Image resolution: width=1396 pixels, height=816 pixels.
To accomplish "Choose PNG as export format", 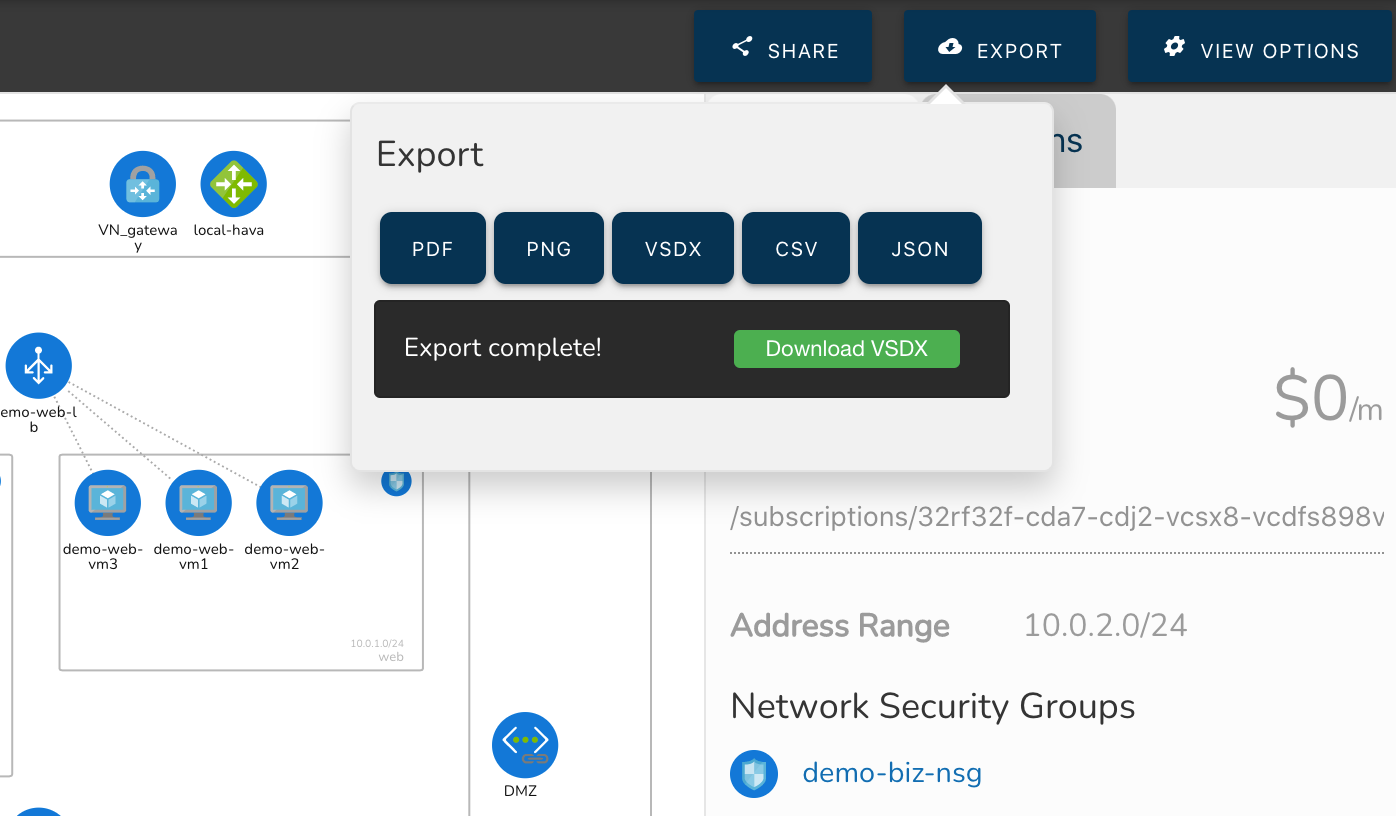I will pyautogui.click(x=548, y=248).
